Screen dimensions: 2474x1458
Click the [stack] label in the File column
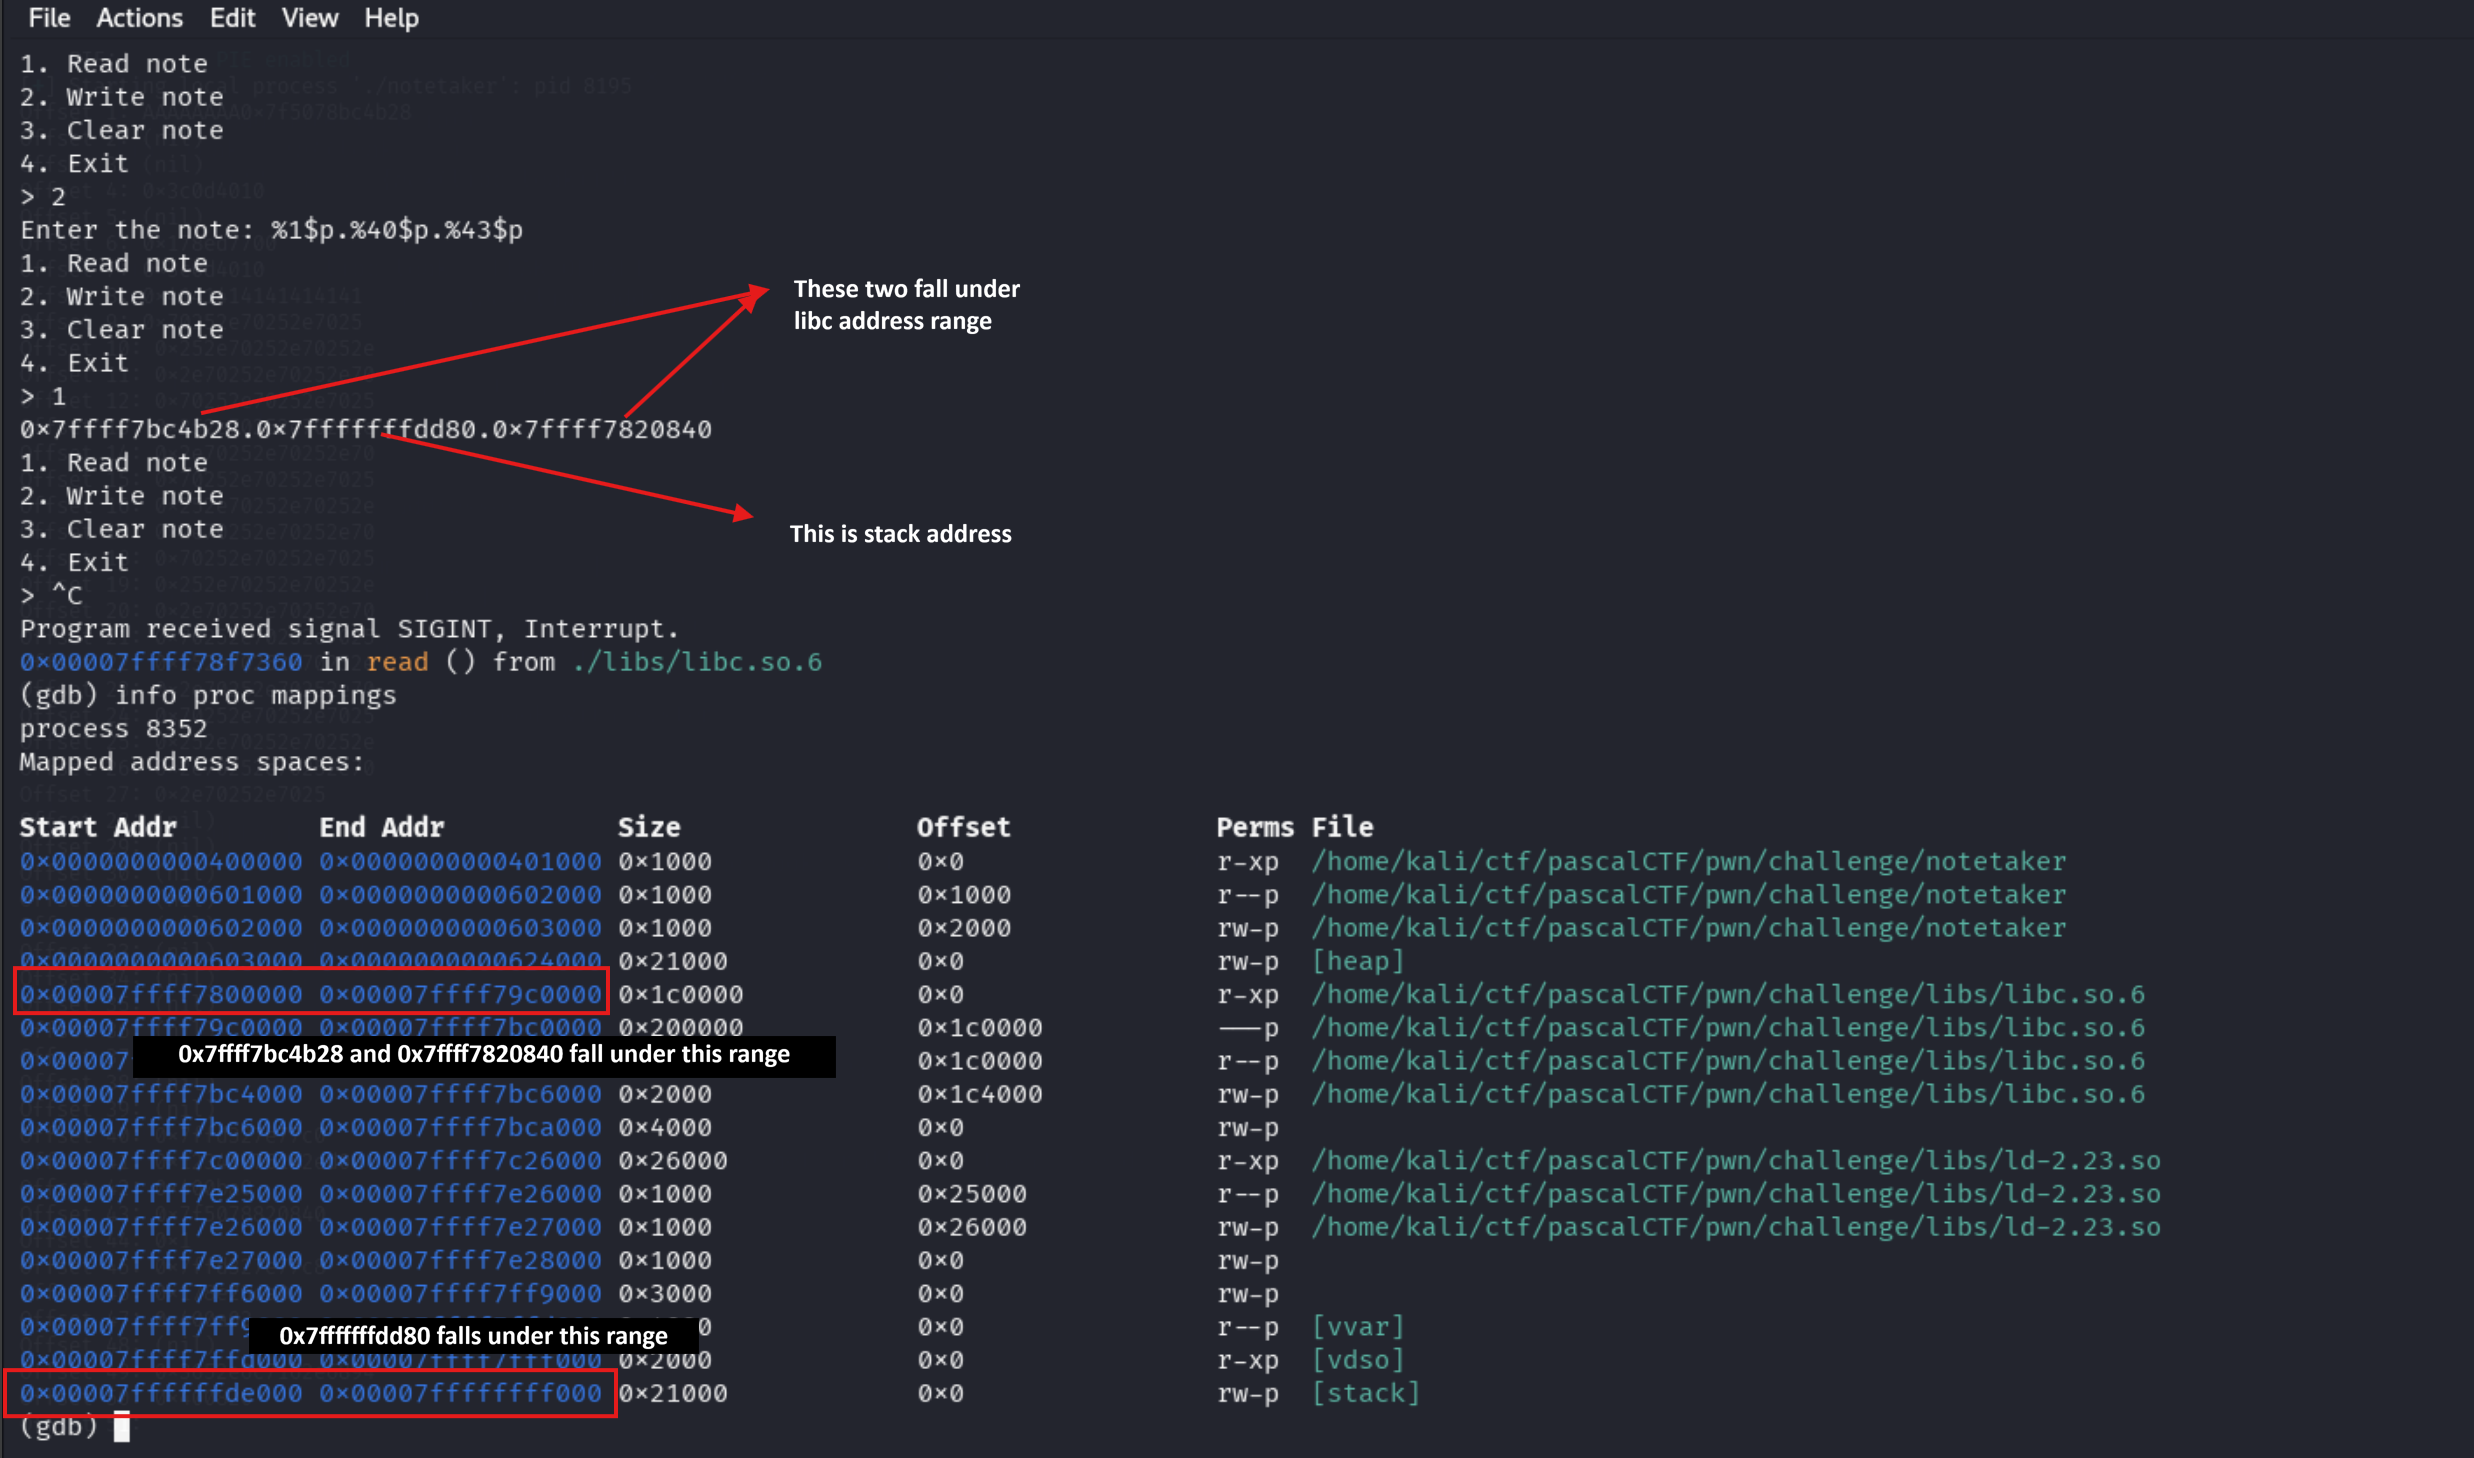(1366, 1392)
